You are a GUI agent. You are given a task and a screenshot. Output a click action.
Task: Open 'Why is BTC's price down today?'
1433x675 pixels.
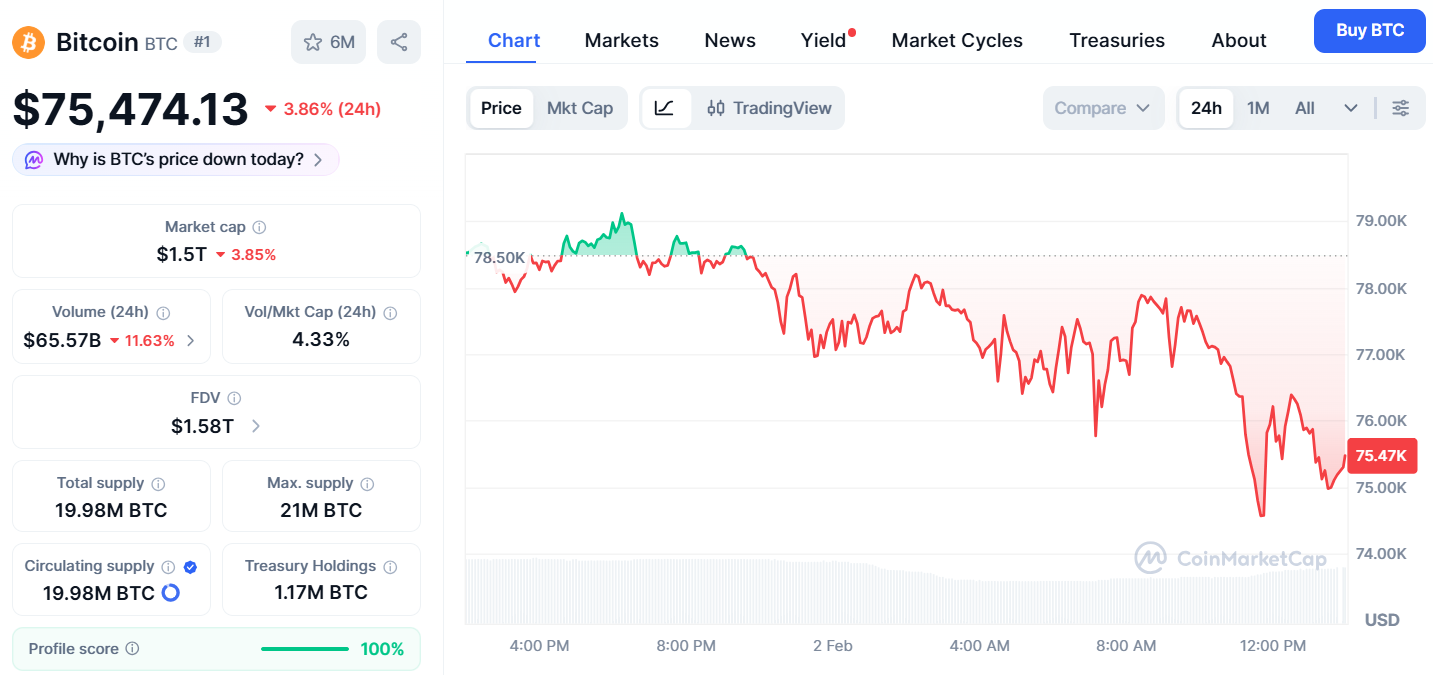point(176,160)
